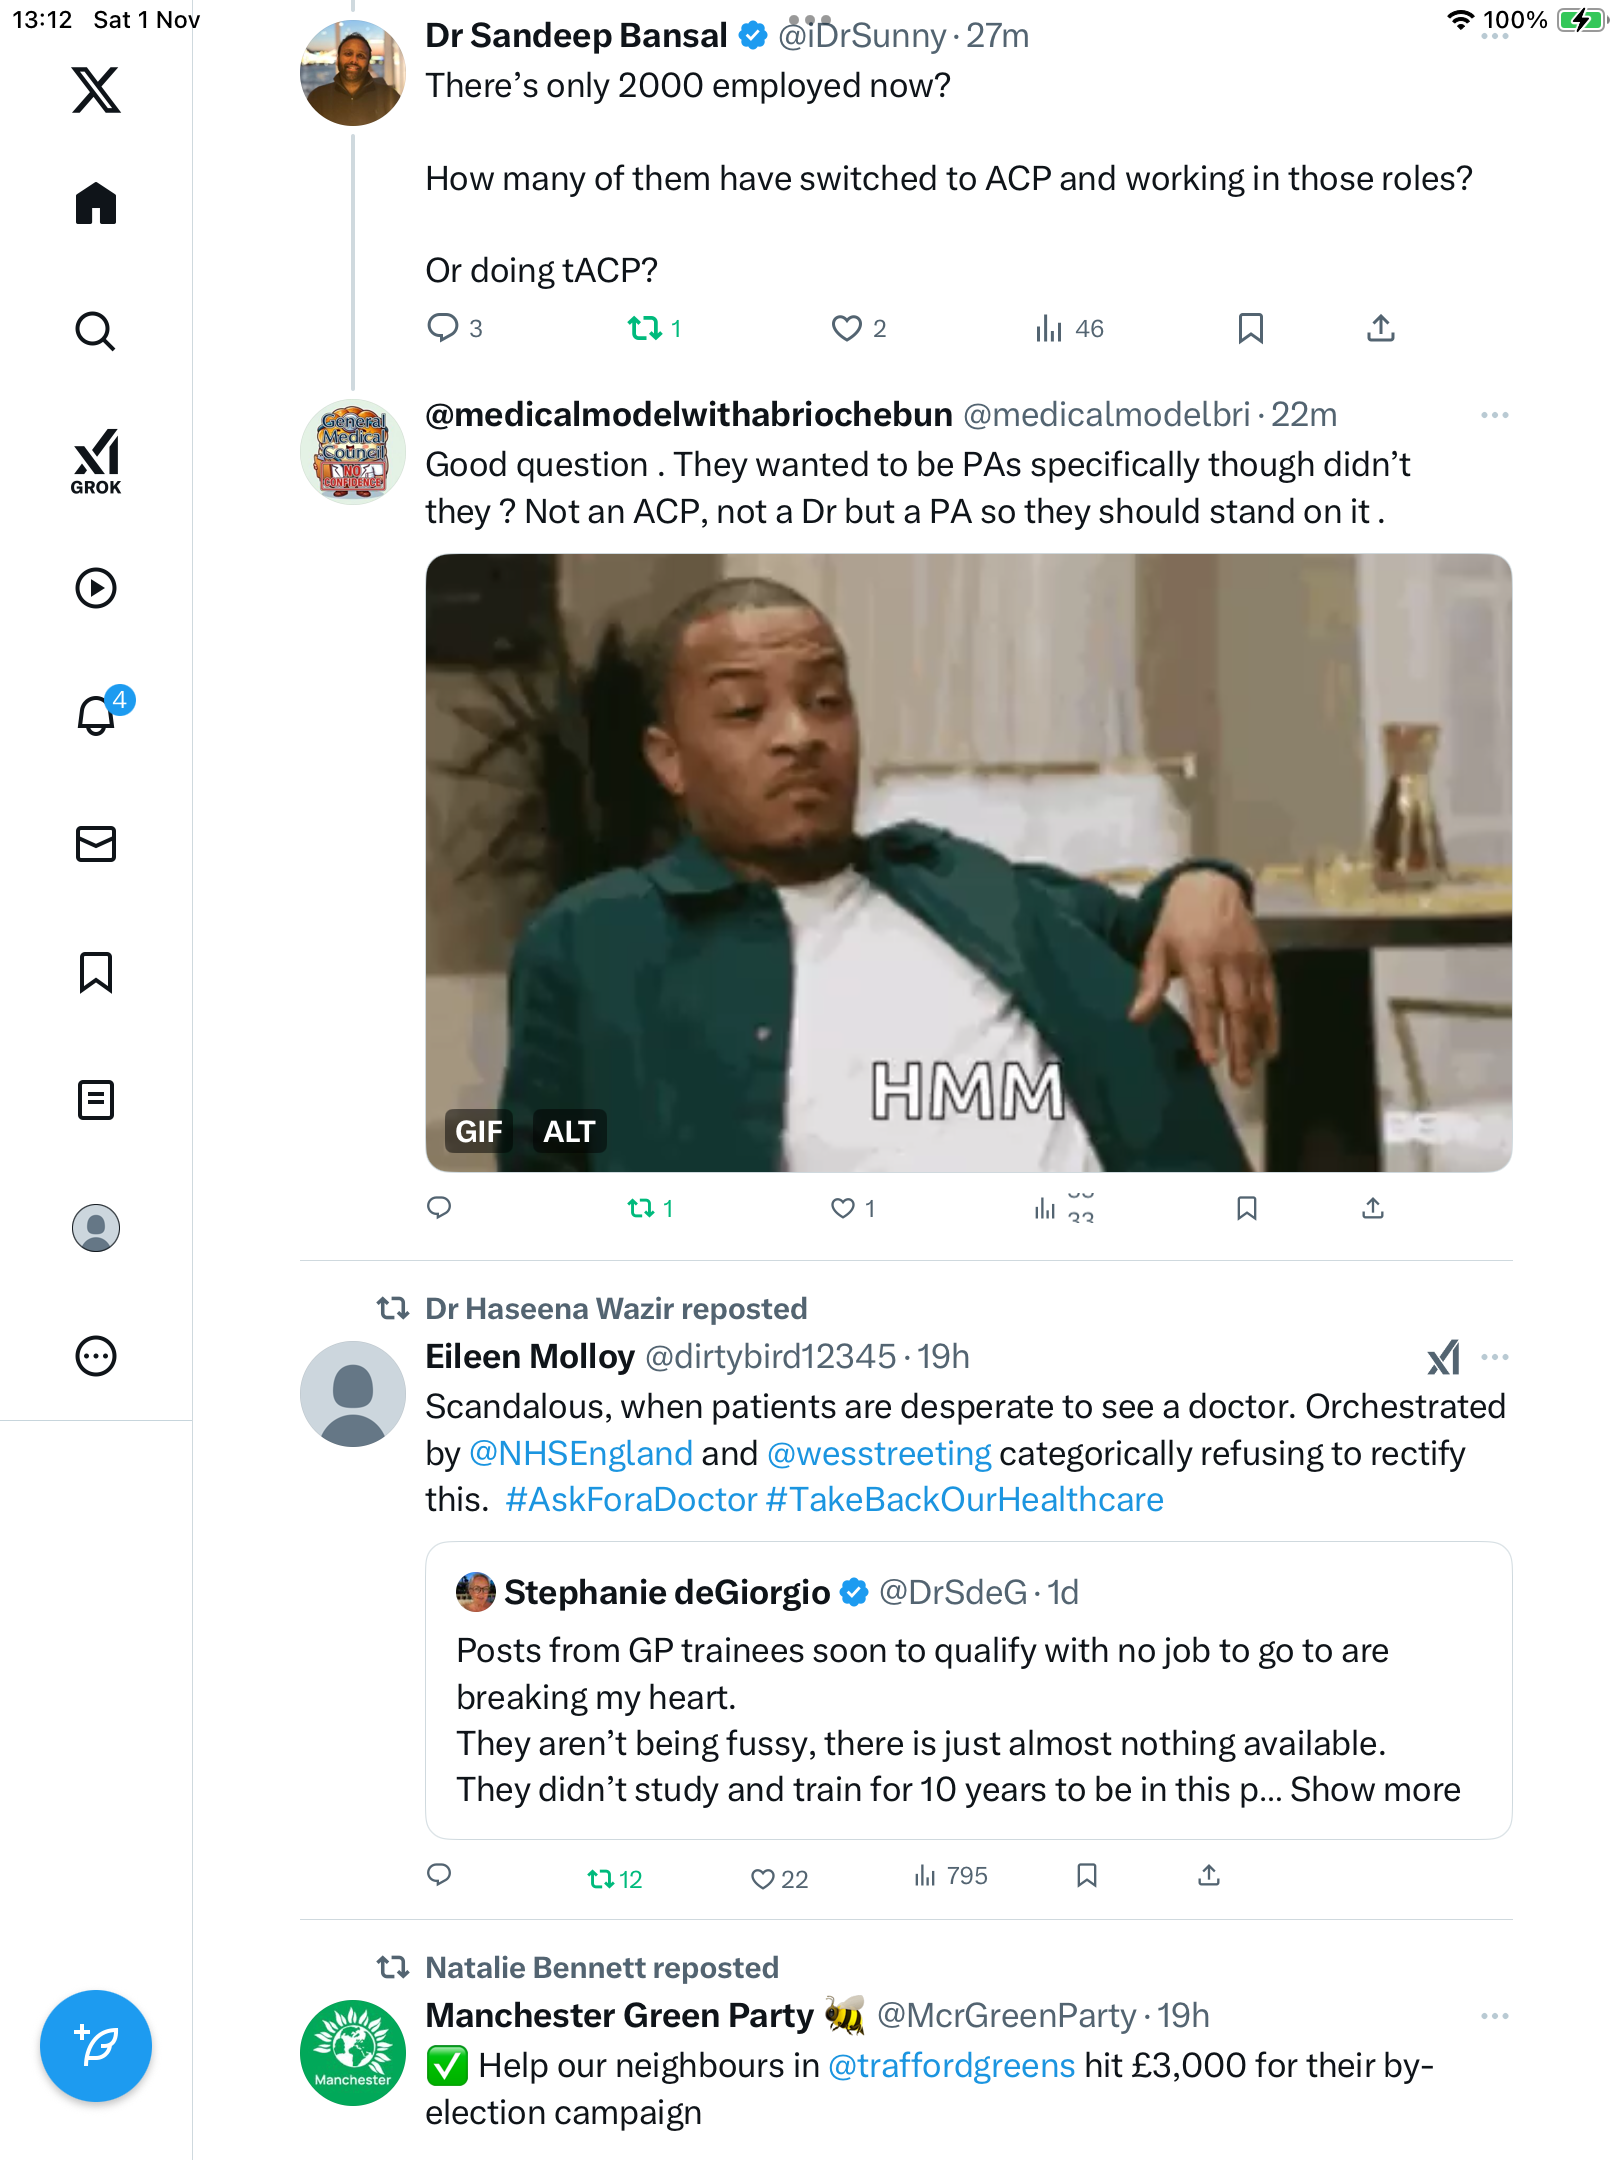
Task: Bookmark Dr Sandeep Bansal's post
Action: click(1250, 328)
